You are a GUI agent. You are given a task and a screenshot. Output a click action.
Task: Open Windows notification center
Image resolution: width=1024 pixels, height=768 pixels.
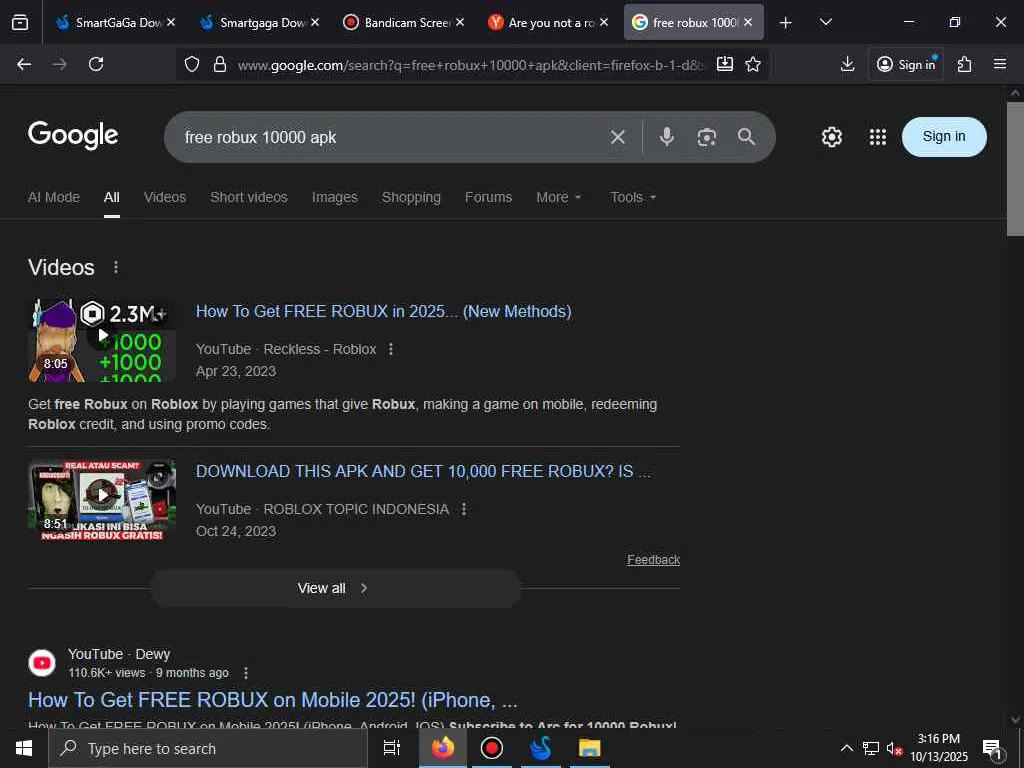(992, 749)
